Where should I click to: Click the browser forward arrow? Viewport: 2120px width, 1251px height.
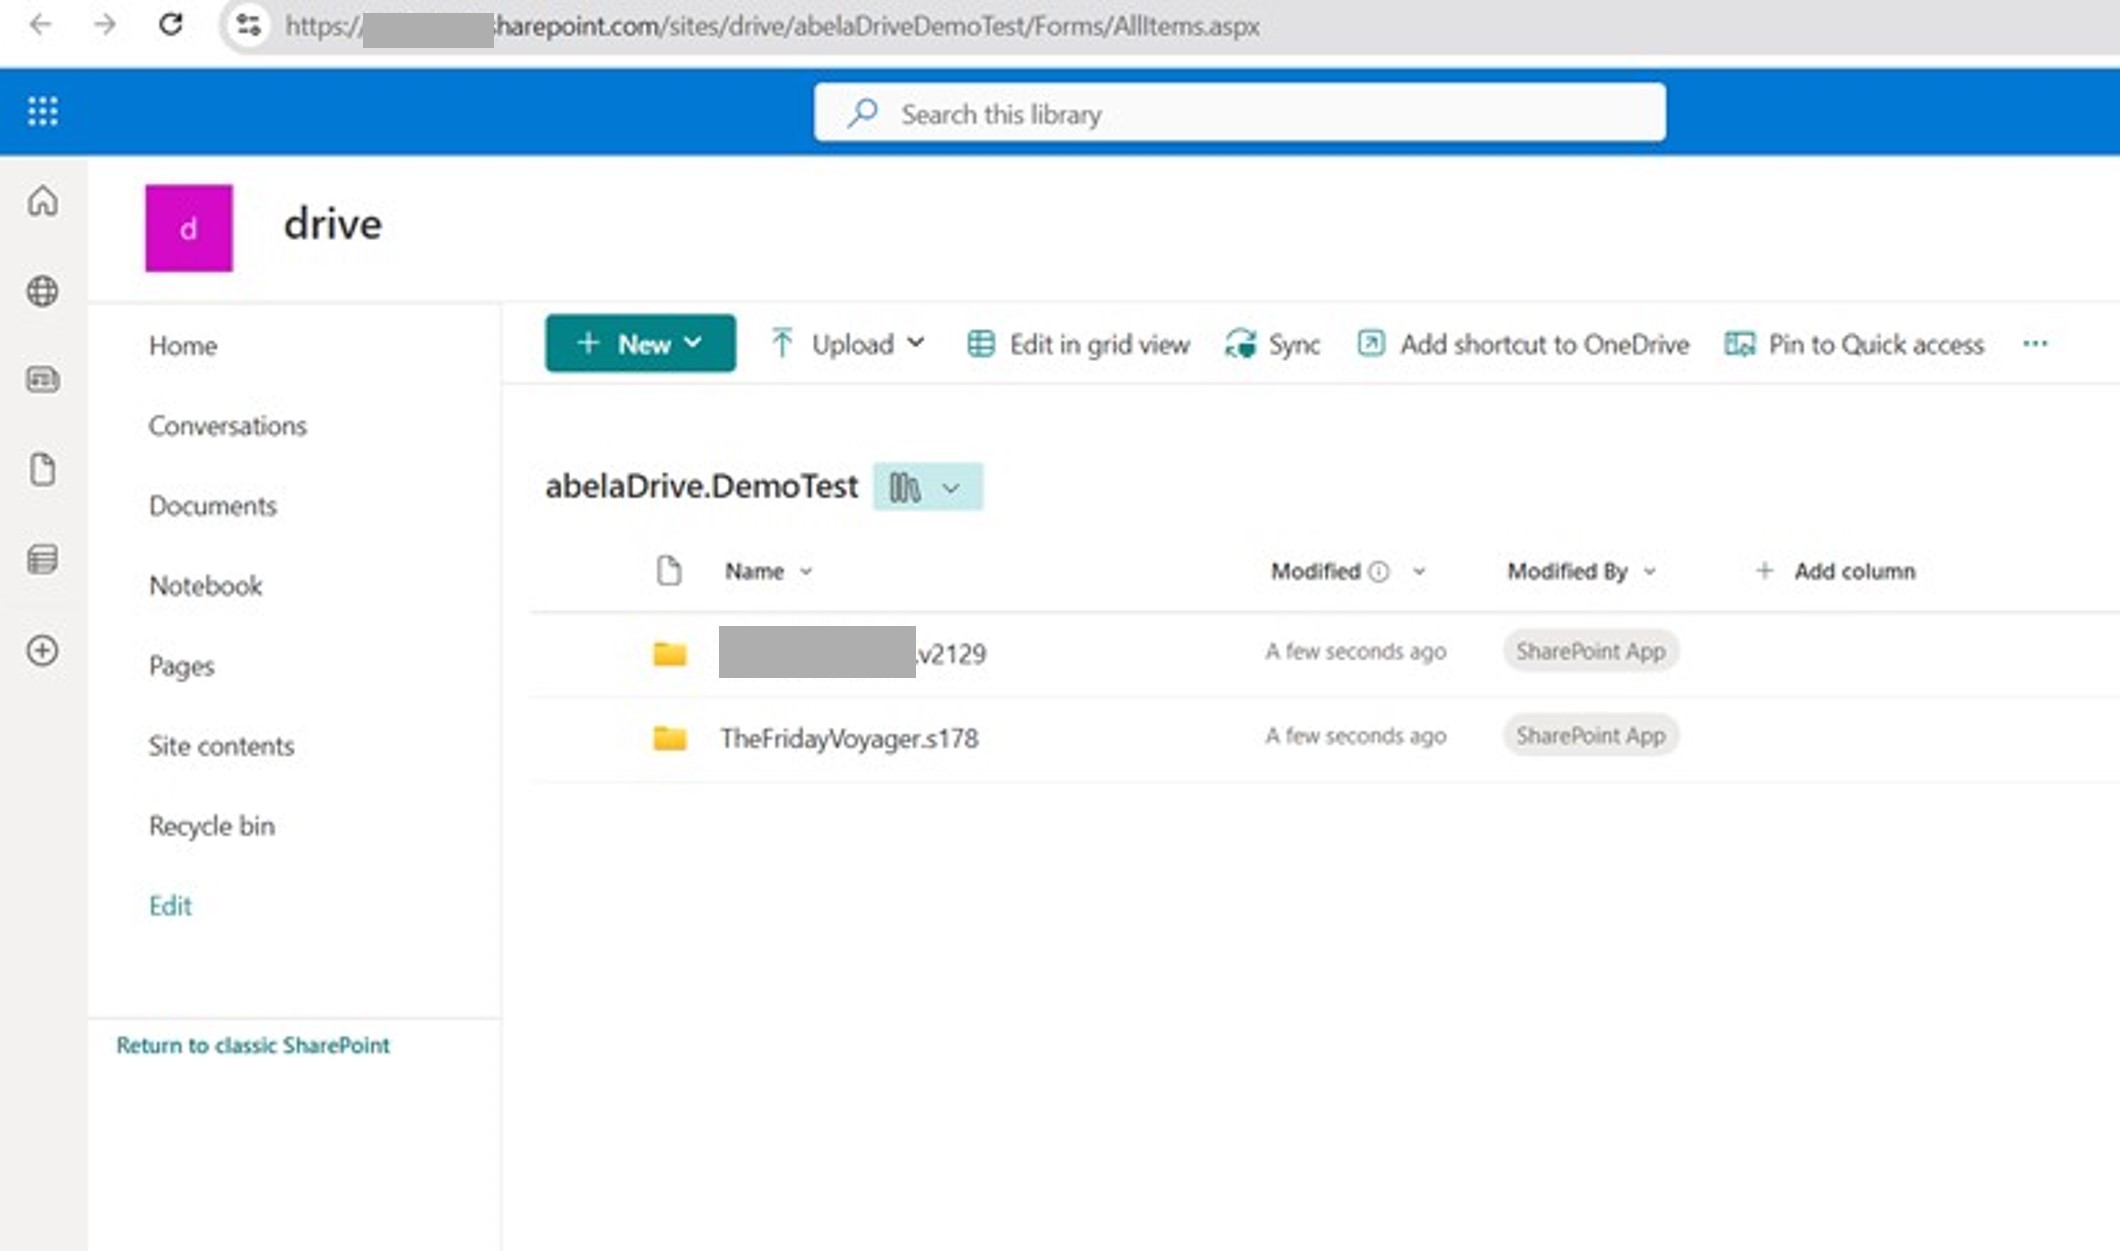click(105, 24)
